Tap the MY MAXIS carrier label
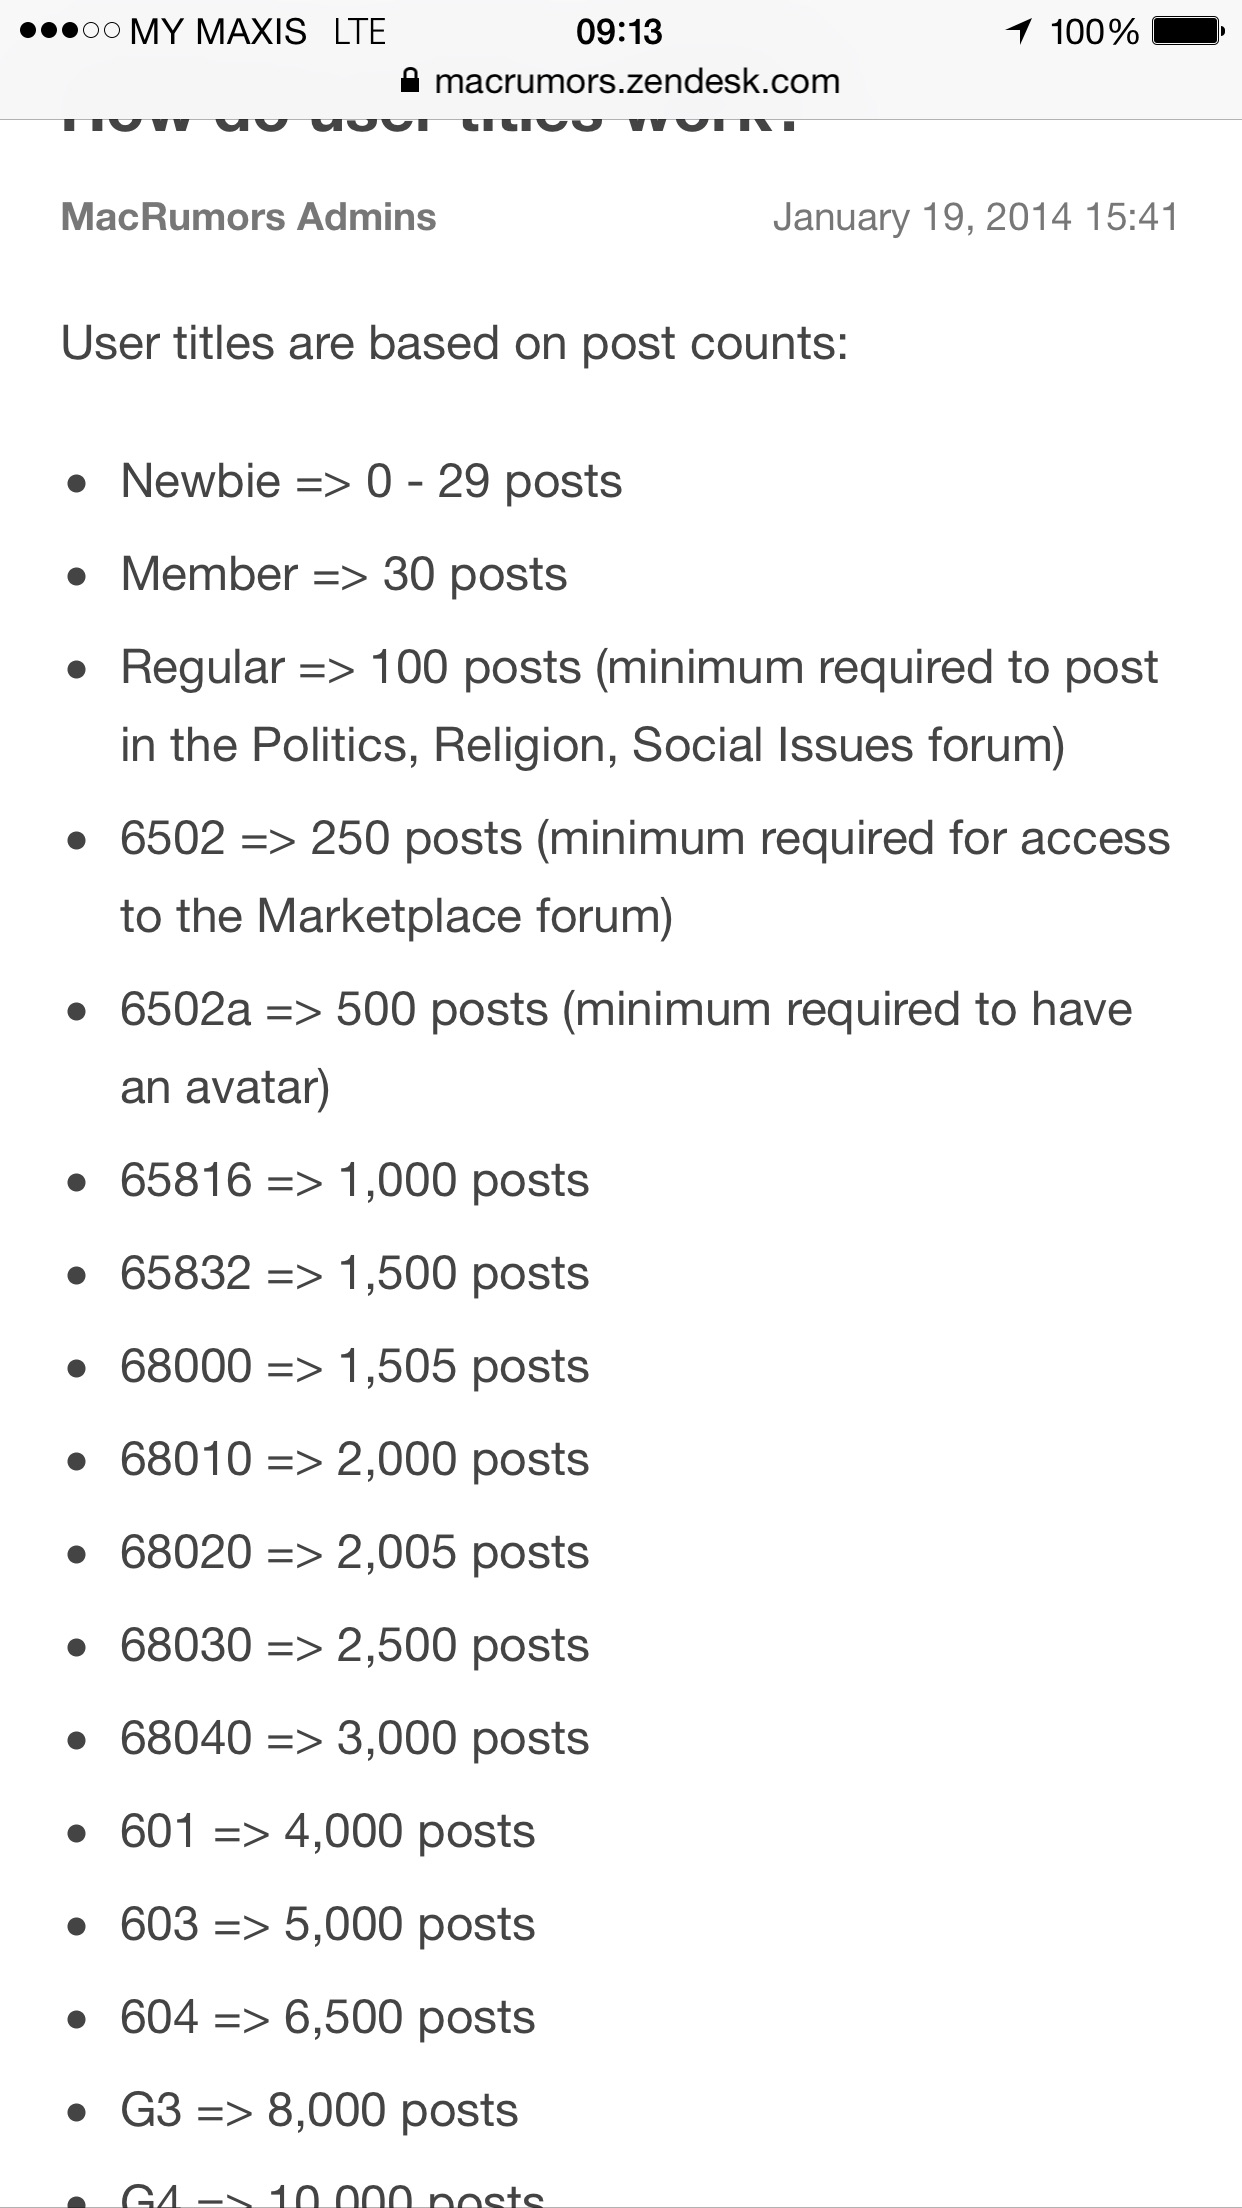 (x=218, y=32)
